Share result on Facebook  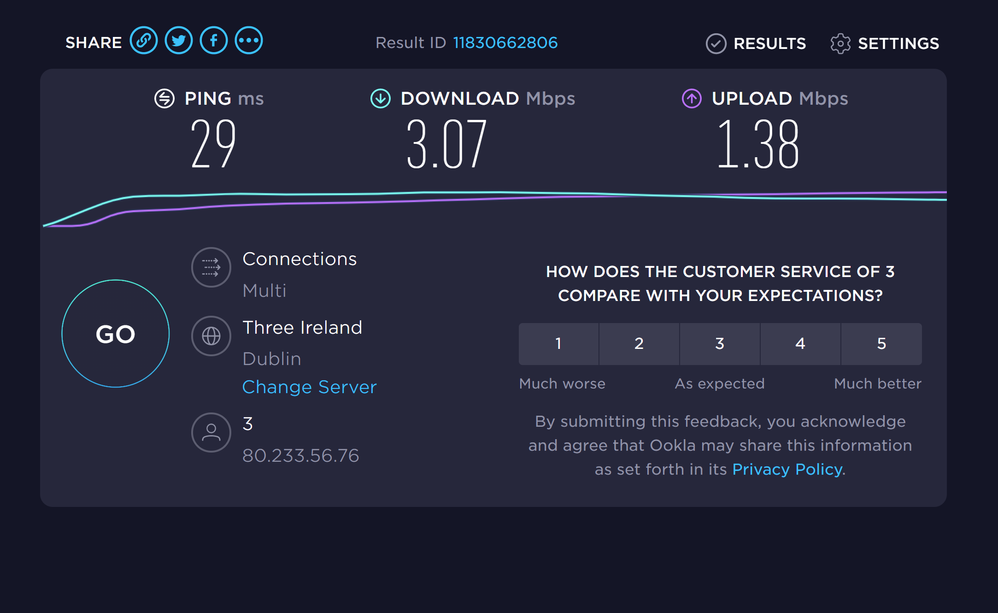tap(213, 41)
